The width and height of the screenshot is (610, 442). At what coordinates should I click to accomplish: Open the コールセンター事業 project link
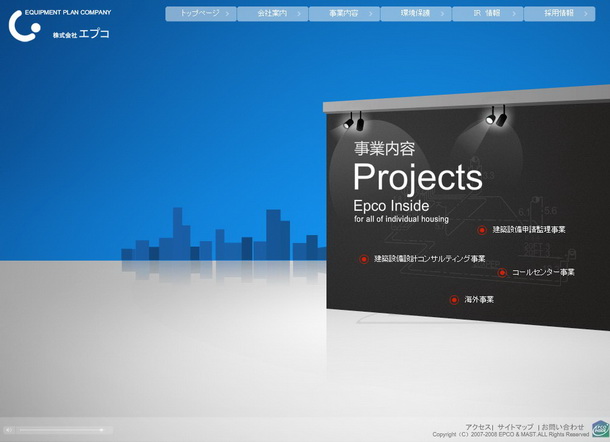click(x=543, y=272)
